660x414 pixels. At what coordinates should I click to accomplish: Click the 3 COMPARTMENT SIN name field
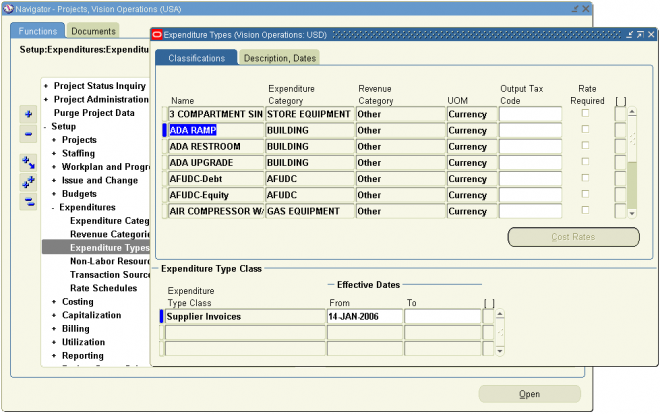point(216,114)
